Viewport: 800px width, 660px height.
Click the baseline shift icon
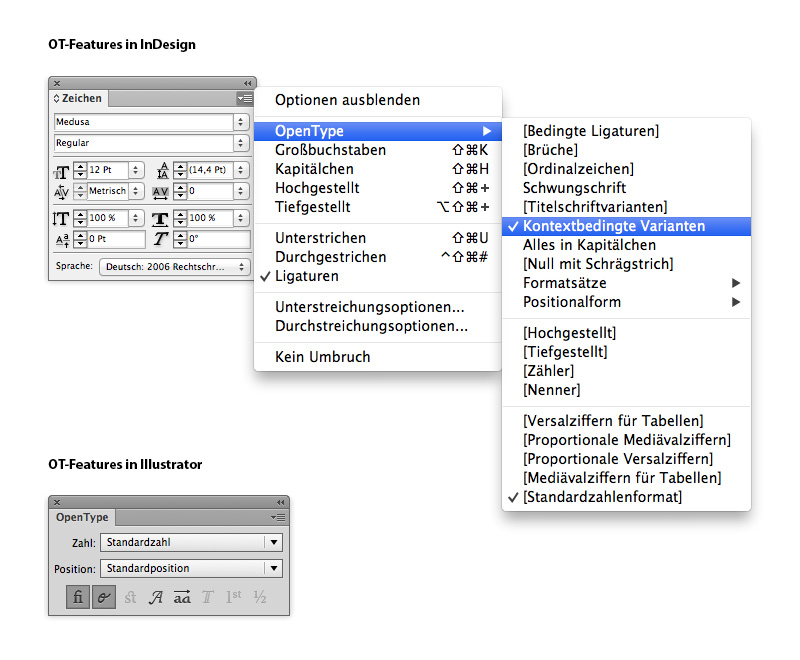click(x=62, y=240)
